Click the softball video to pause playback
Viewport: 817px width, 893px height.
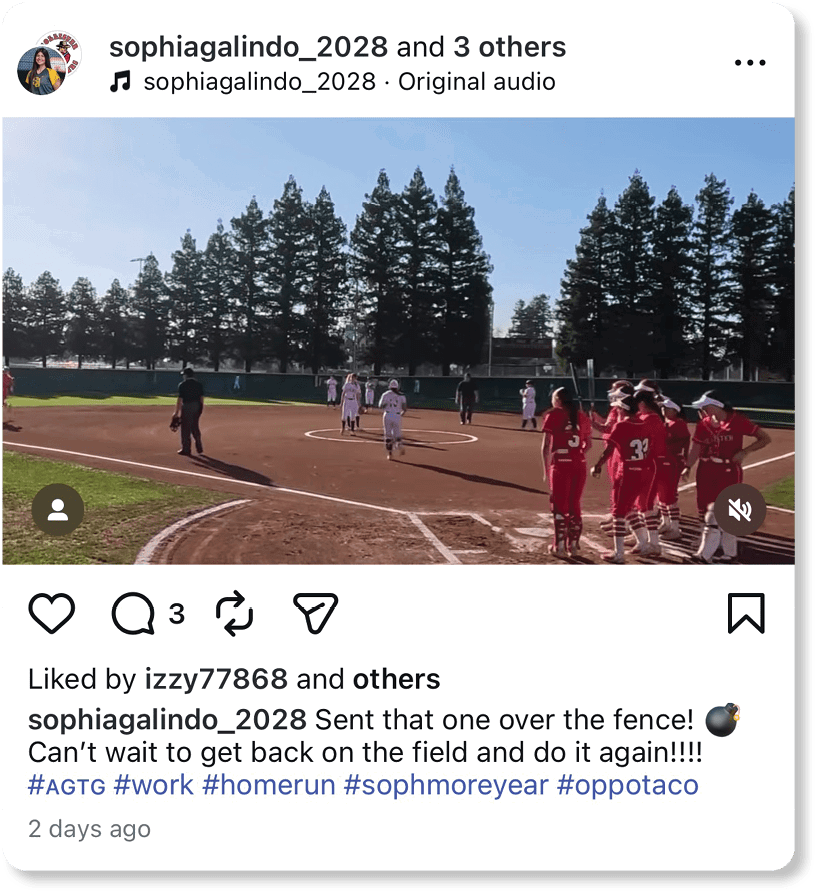tap(399, 341)
